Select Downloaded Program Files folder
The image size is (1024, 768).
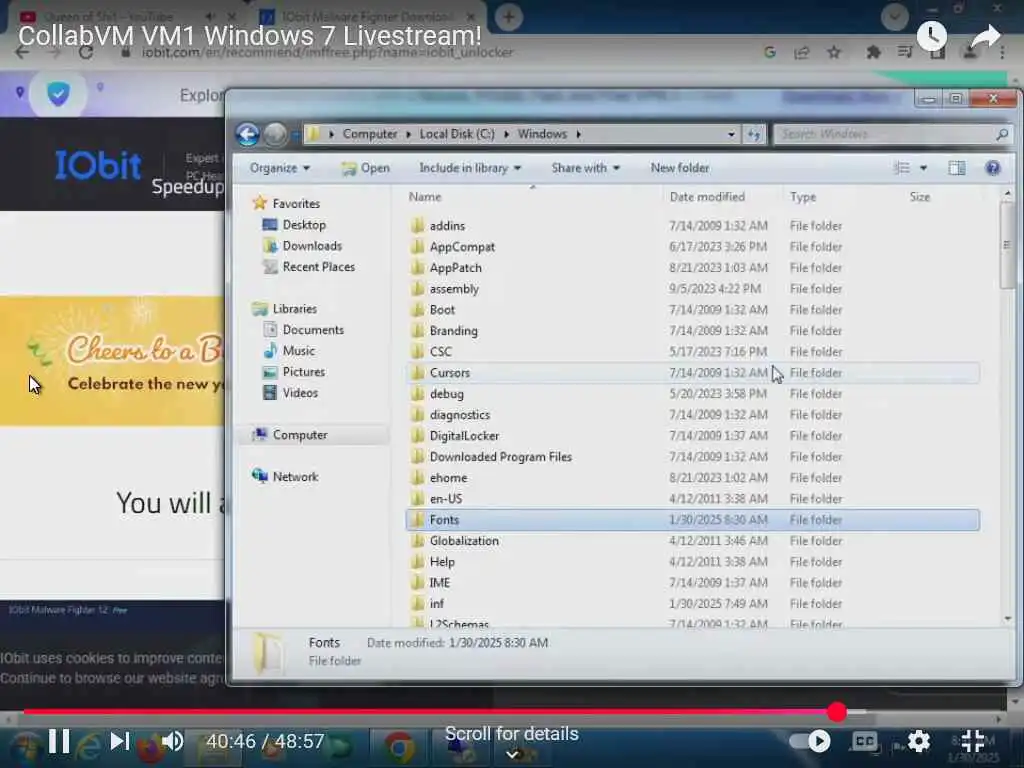coord(500,456)
